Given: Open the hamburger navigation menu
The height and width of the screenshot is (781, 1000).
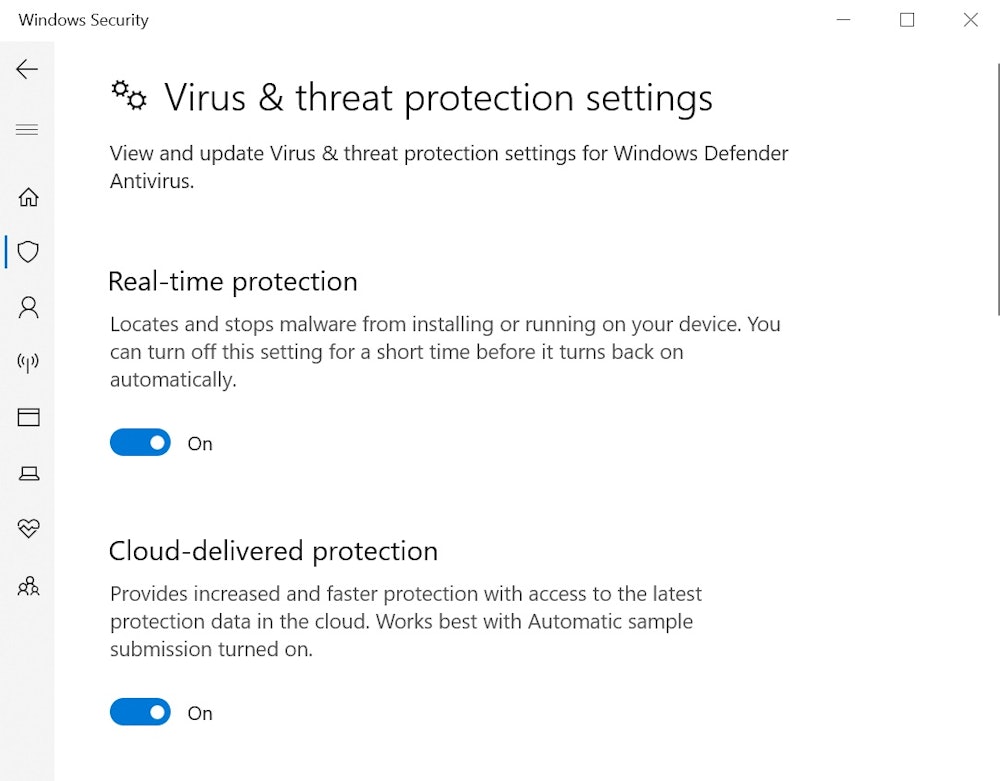Looking at the screenshot, I should point(27,129).
